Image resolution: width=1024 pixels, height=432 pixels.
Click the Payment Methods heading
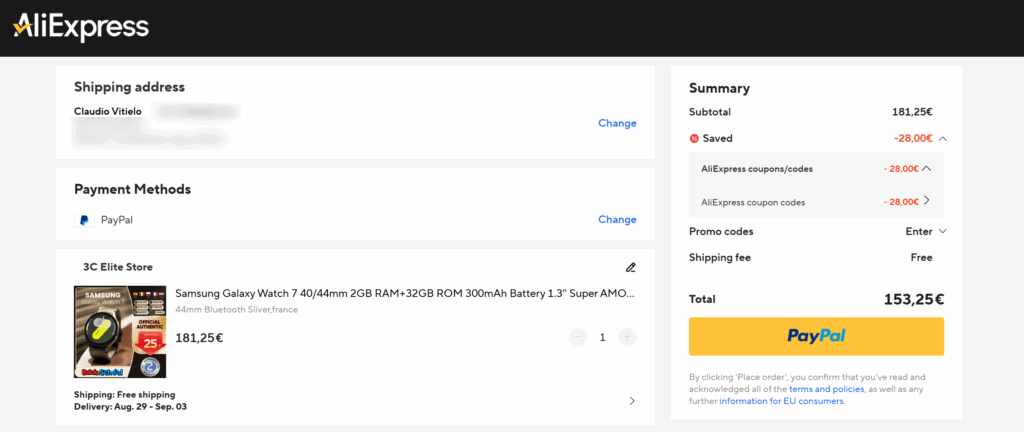tap(133, 189)
